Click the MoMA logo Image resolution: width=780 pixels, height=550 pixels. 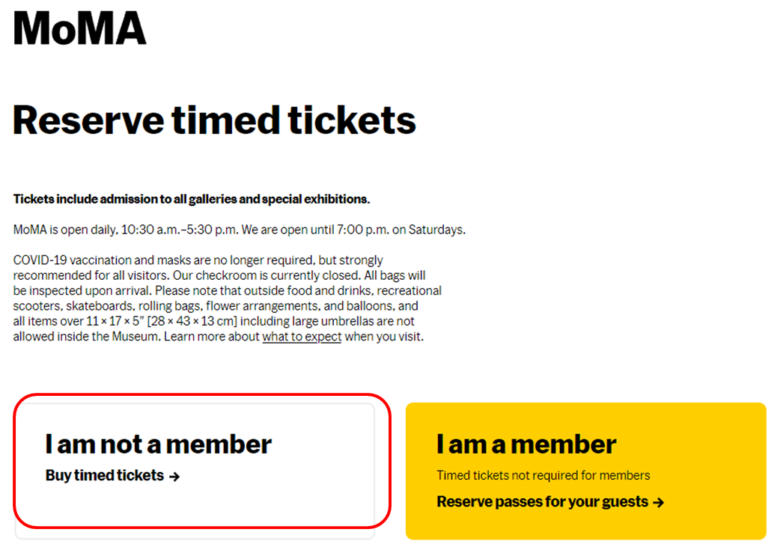click(79, 27)
